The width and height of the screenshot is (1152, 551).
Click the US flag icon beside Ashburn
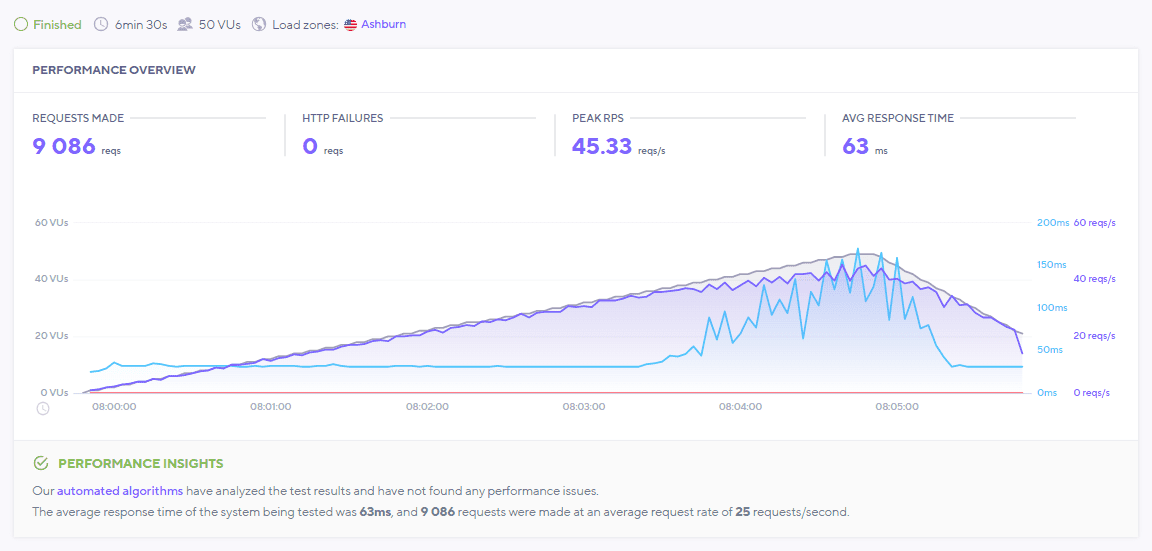(350, 24)
